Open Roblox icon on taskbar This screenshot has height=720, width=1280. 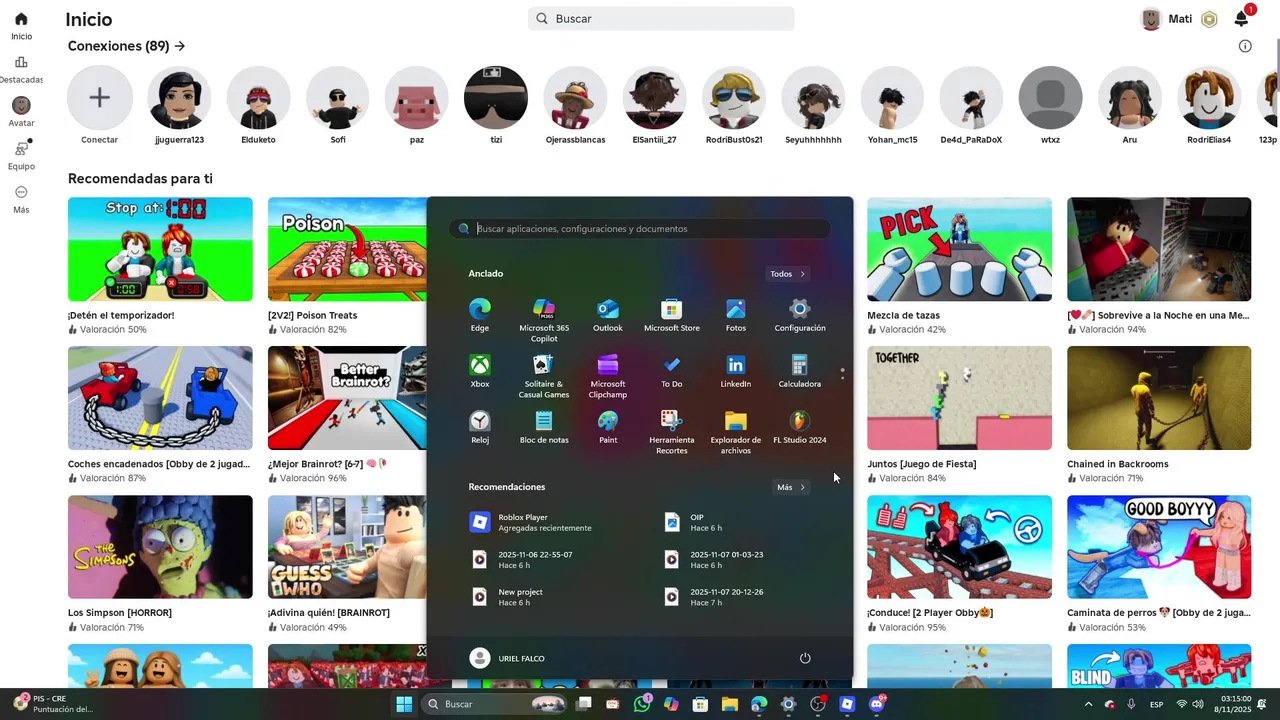click(847, 704)
